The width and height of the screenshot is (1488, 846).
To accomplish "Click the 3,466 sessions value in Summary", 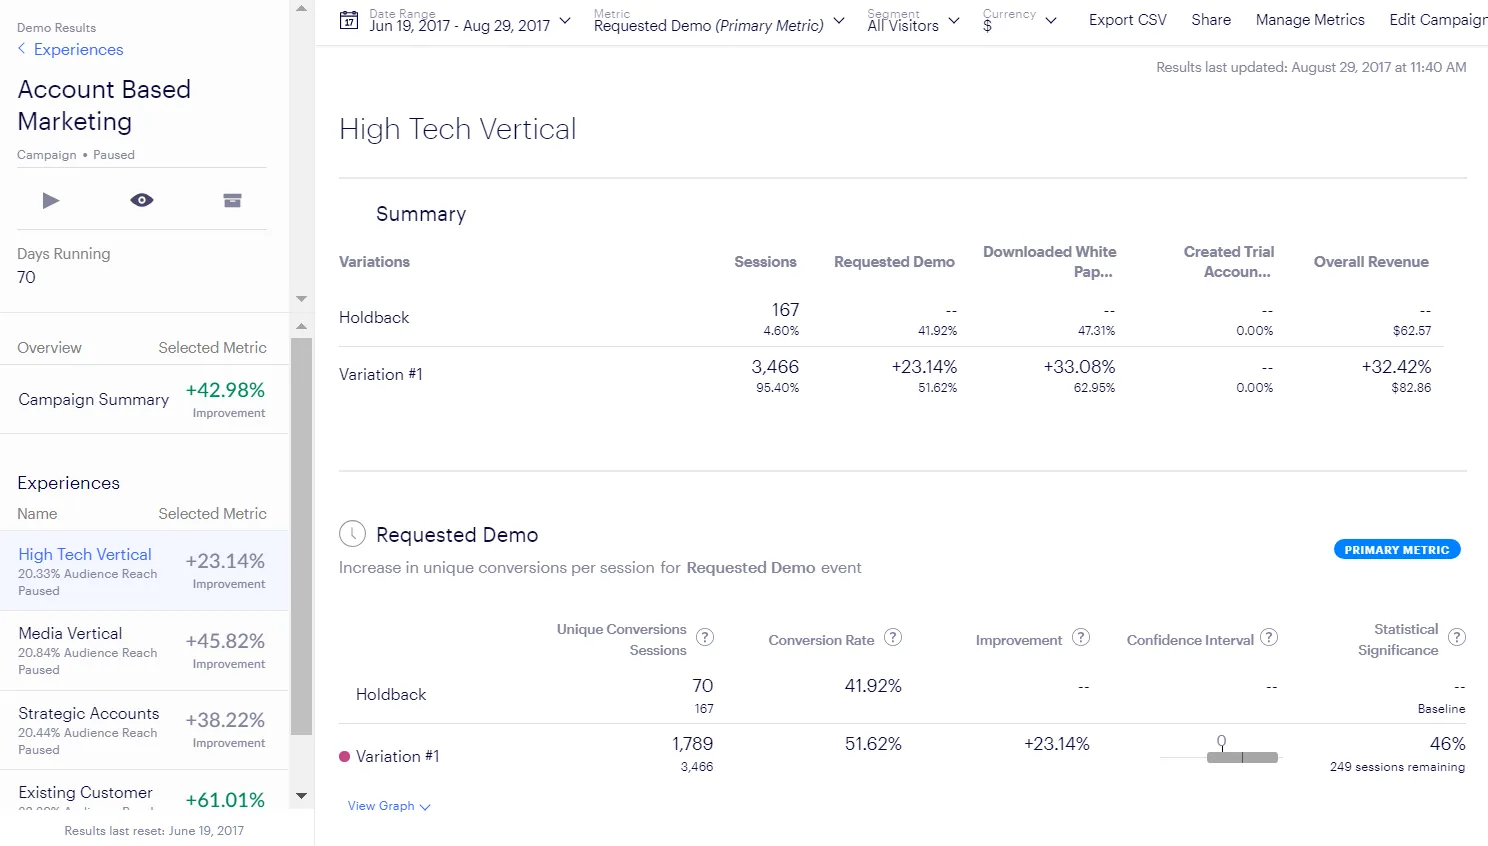I will (x=775, y=367).
